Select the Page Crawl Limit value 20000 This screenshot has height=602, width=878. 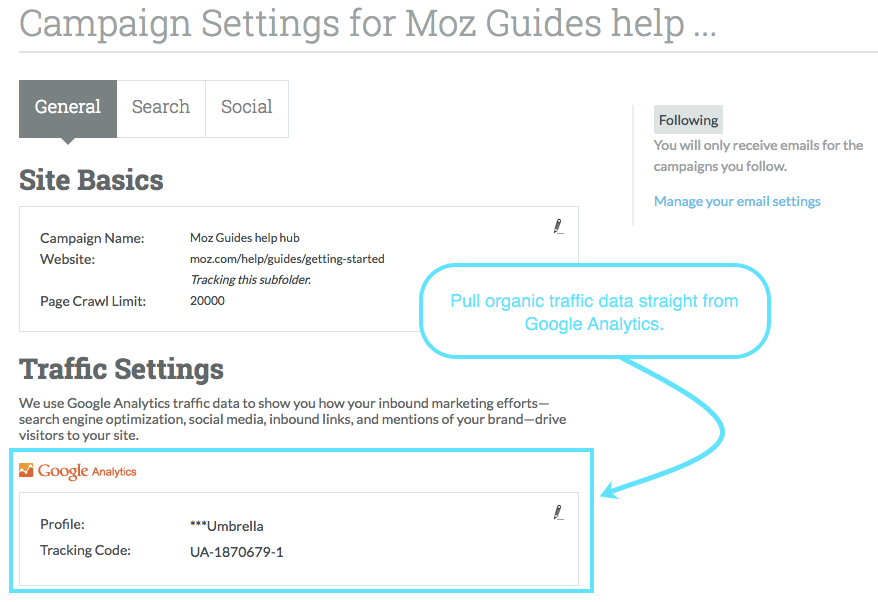207,301
